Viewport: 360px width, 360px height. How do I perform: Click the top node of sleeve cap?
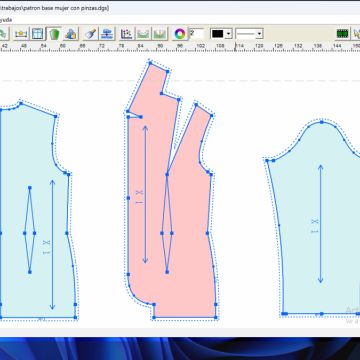point(322,122)
